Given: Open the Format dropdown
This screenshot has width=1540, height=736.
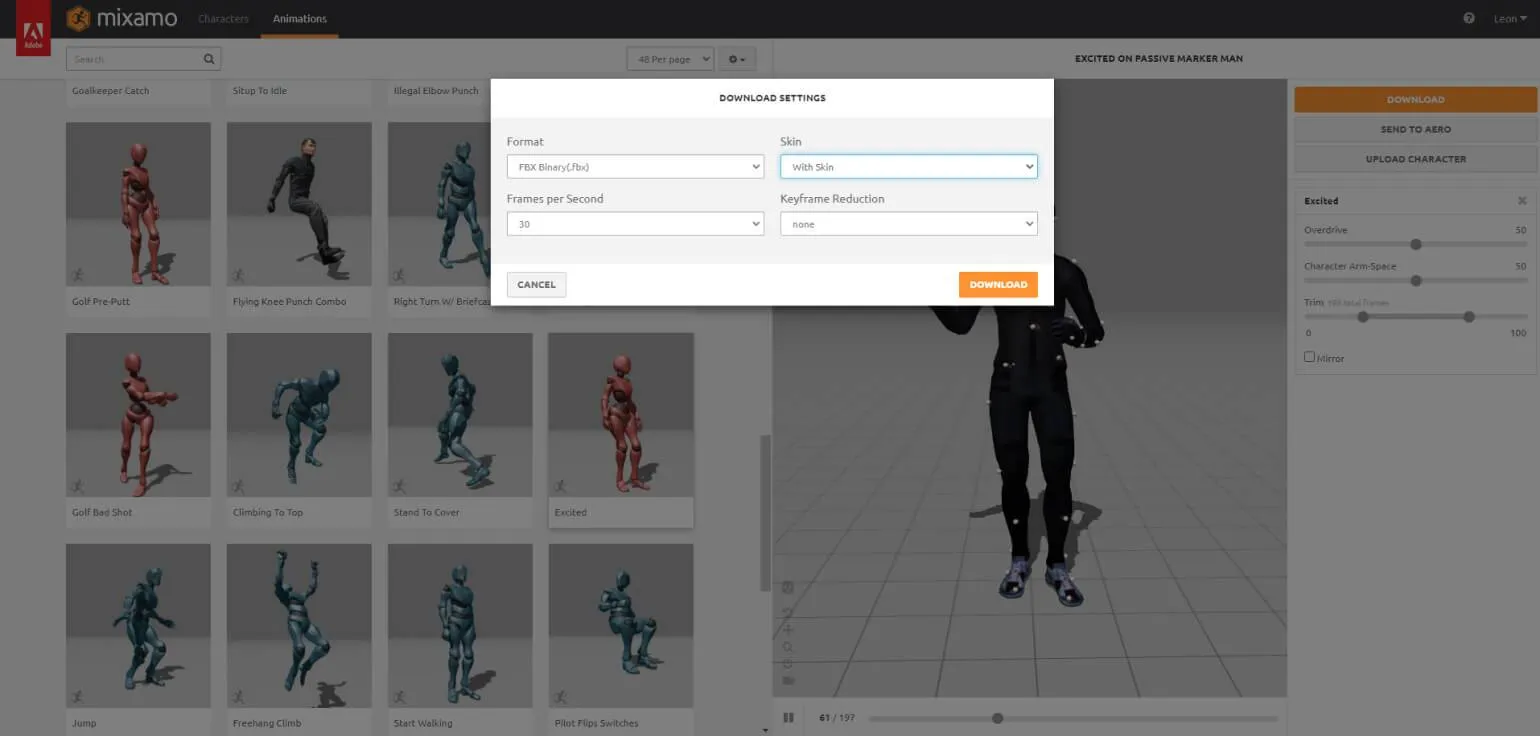Looking at the screenshot, I should [635, 167].
